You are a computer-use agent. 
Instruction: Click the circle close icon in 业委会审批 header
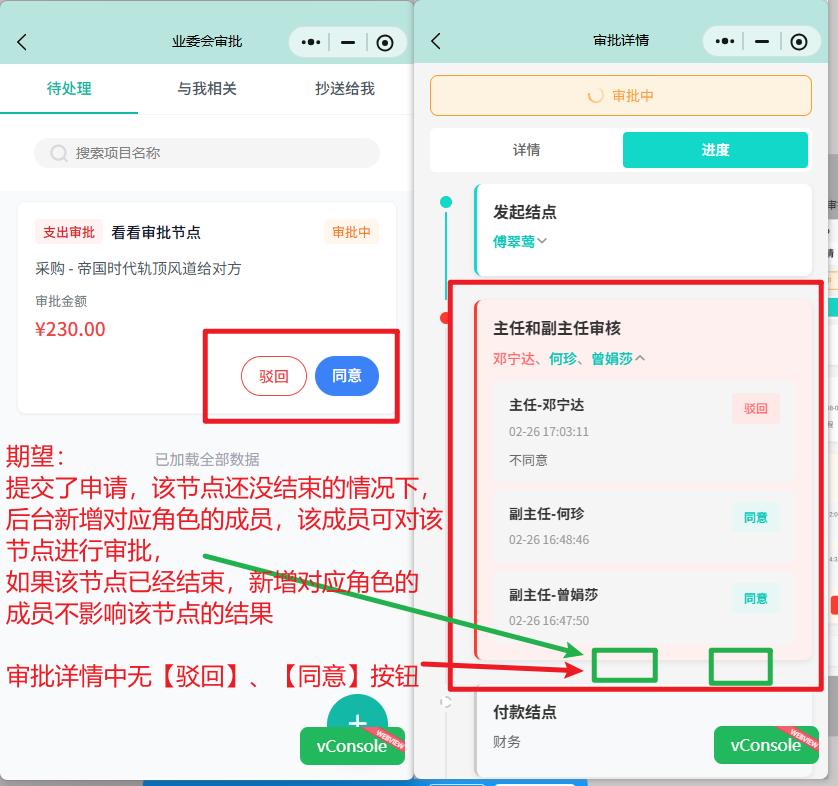pos(385,42)
